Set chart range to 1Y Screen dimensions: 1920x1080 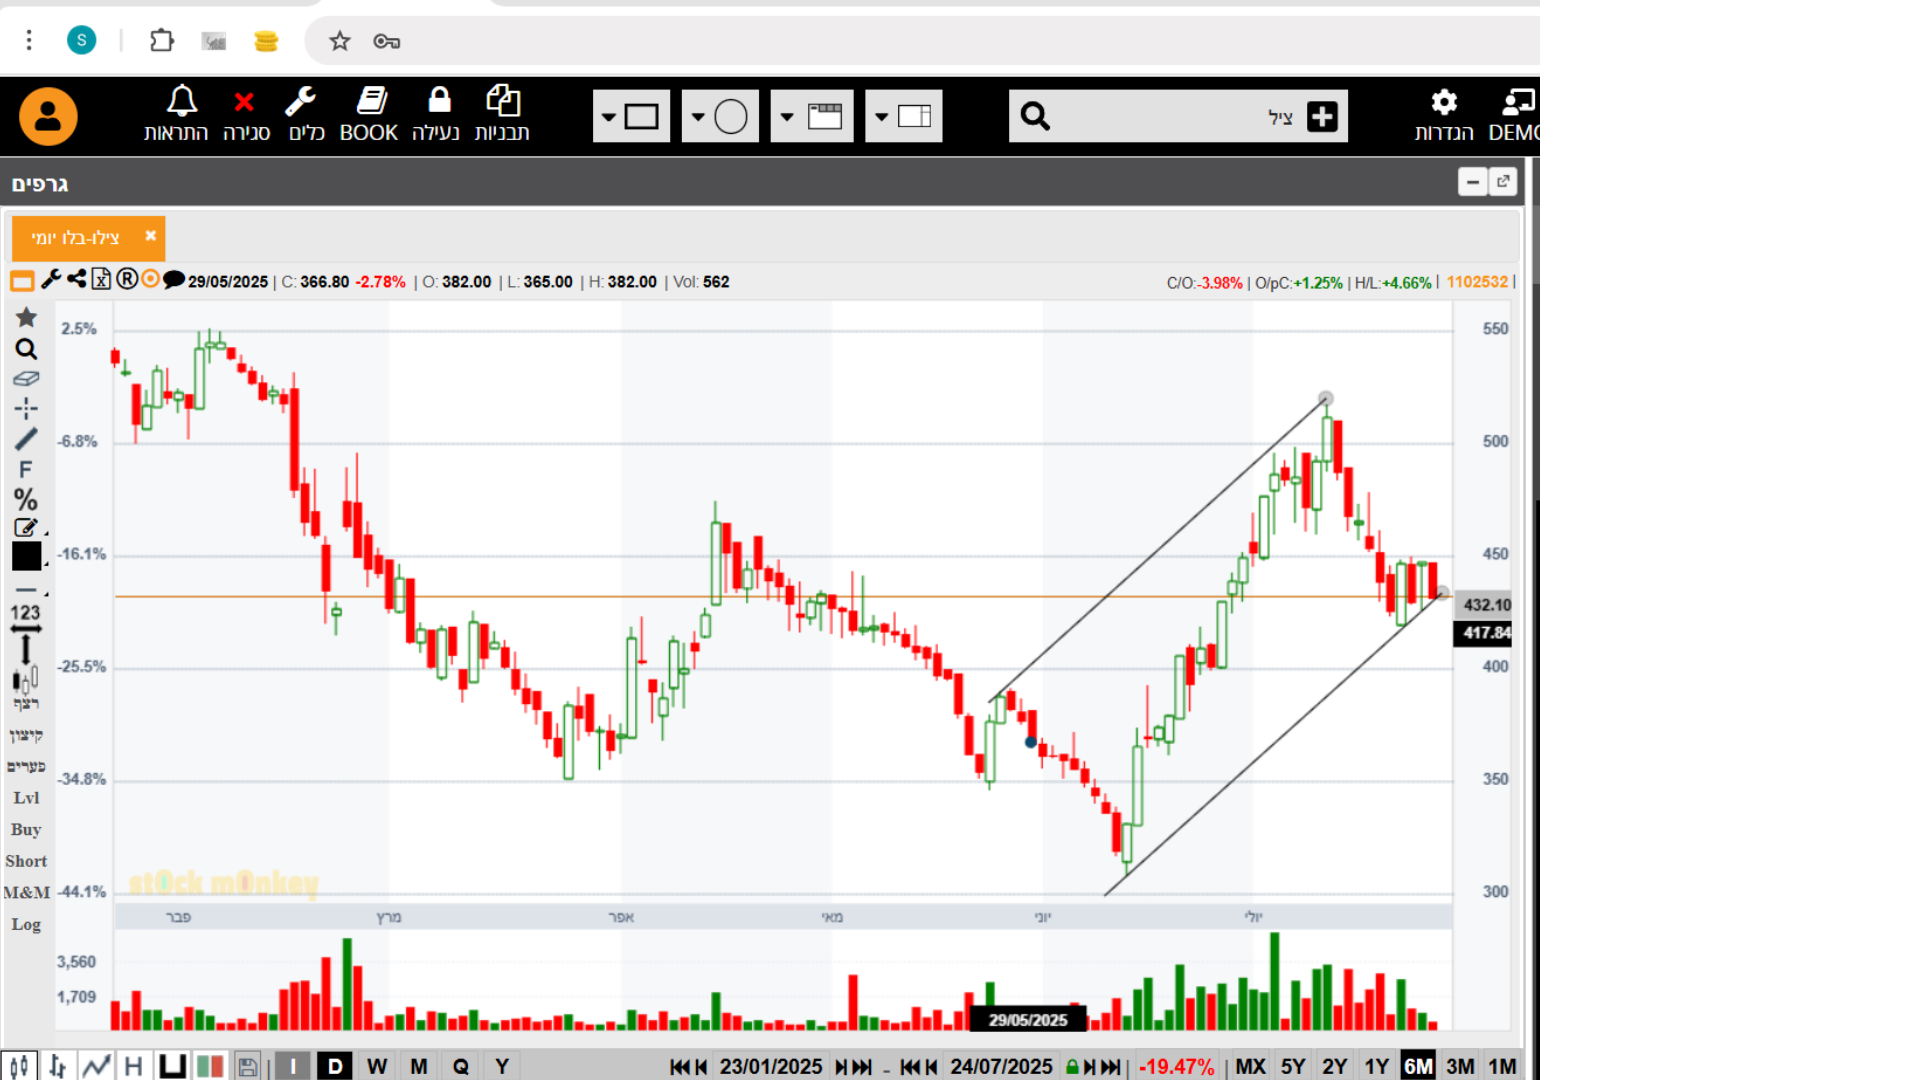click(1376, 1066)
